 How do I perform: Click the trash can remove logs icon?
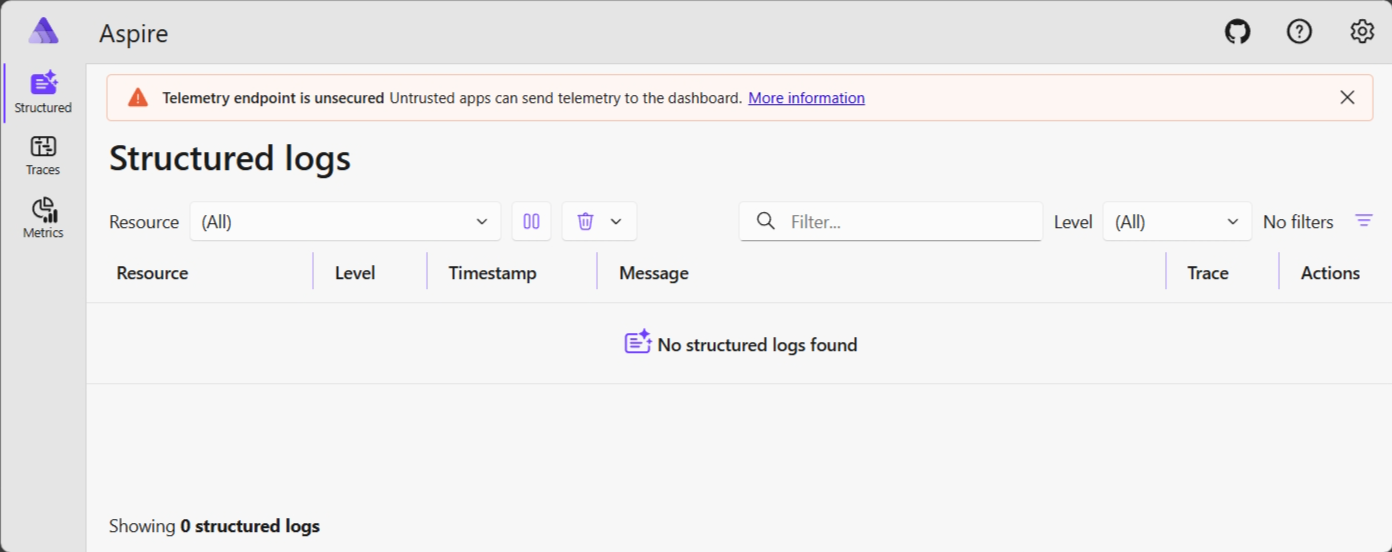tap(586, 221)
